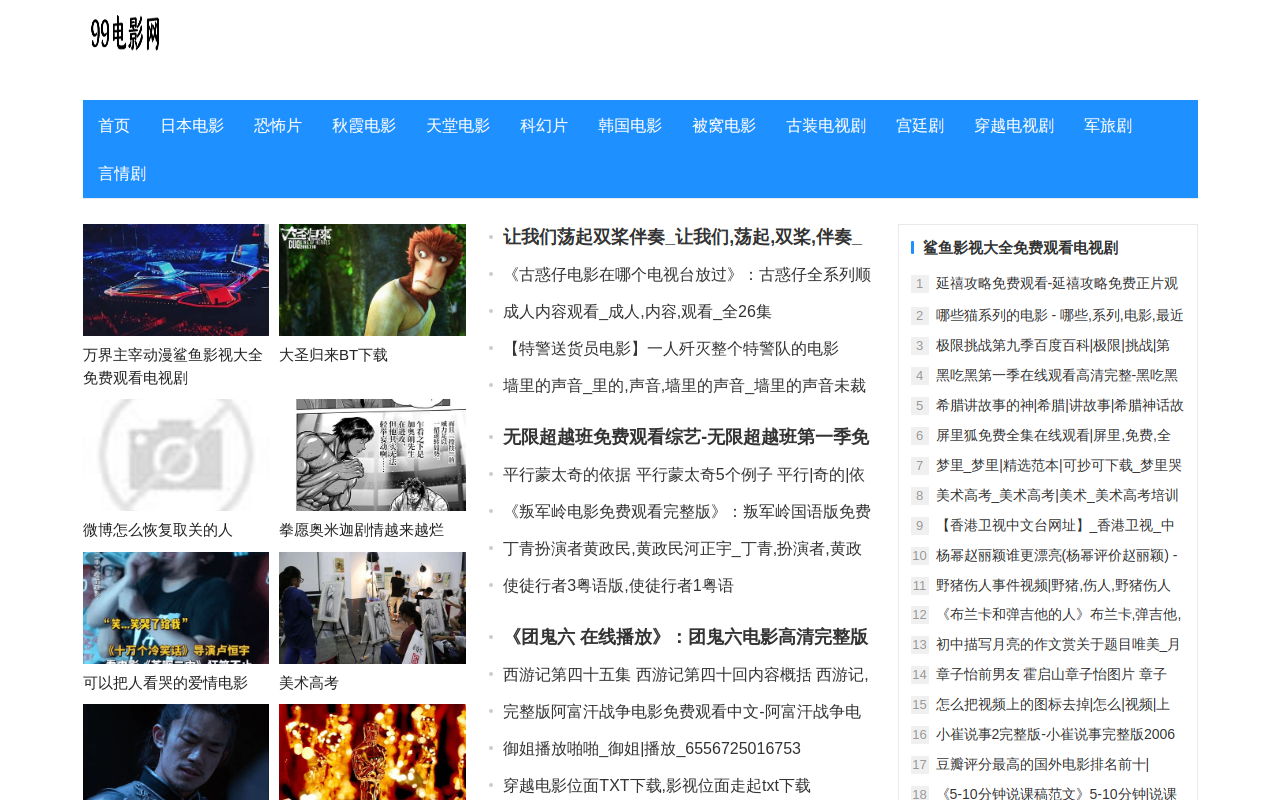Open the 言情剧 menu item

coord(122,173)
